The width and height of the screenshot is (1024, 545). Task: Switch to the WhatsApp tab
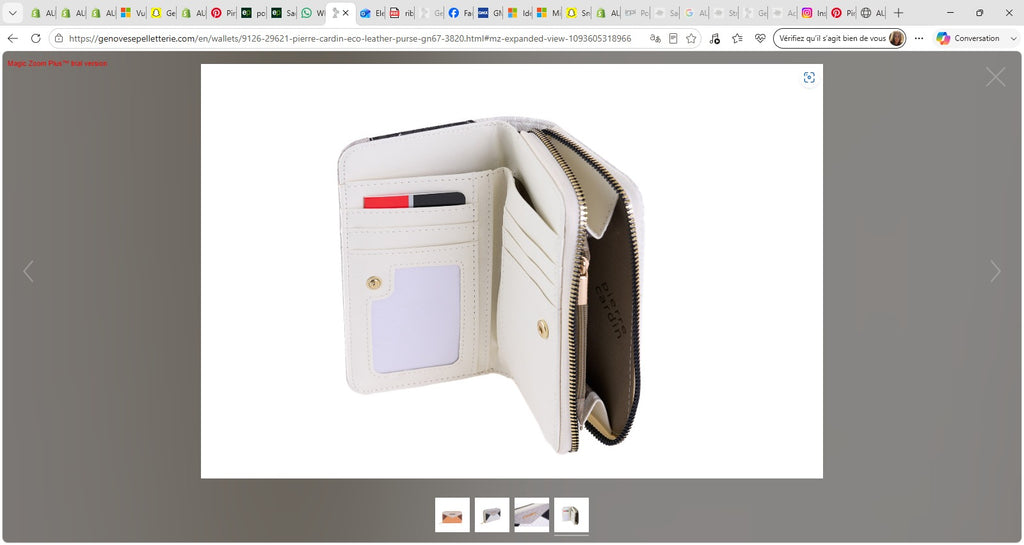tap(312, 12)
